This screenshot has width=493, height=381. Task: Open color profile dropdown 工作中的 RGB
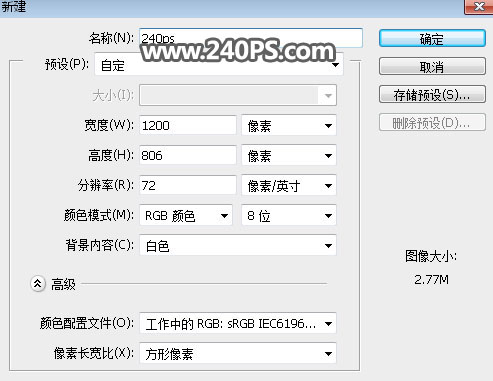[x=238, y=323]
